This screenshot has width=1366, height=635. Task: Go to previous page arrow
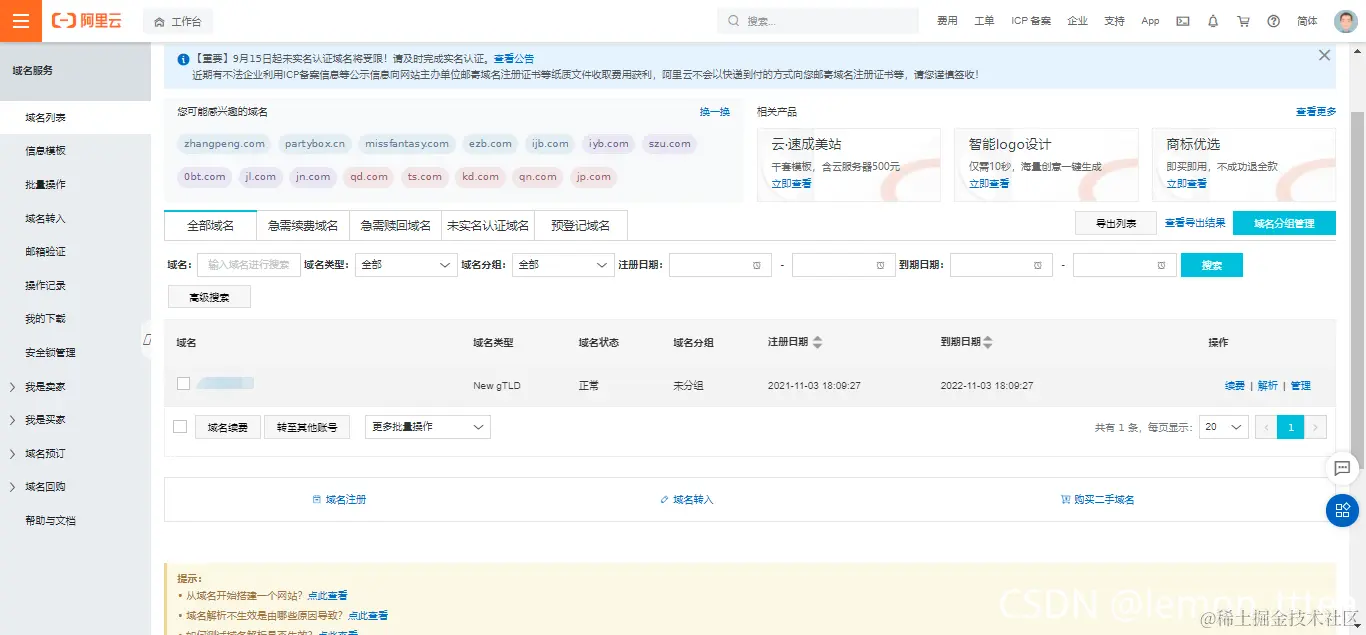[1266, 427]
